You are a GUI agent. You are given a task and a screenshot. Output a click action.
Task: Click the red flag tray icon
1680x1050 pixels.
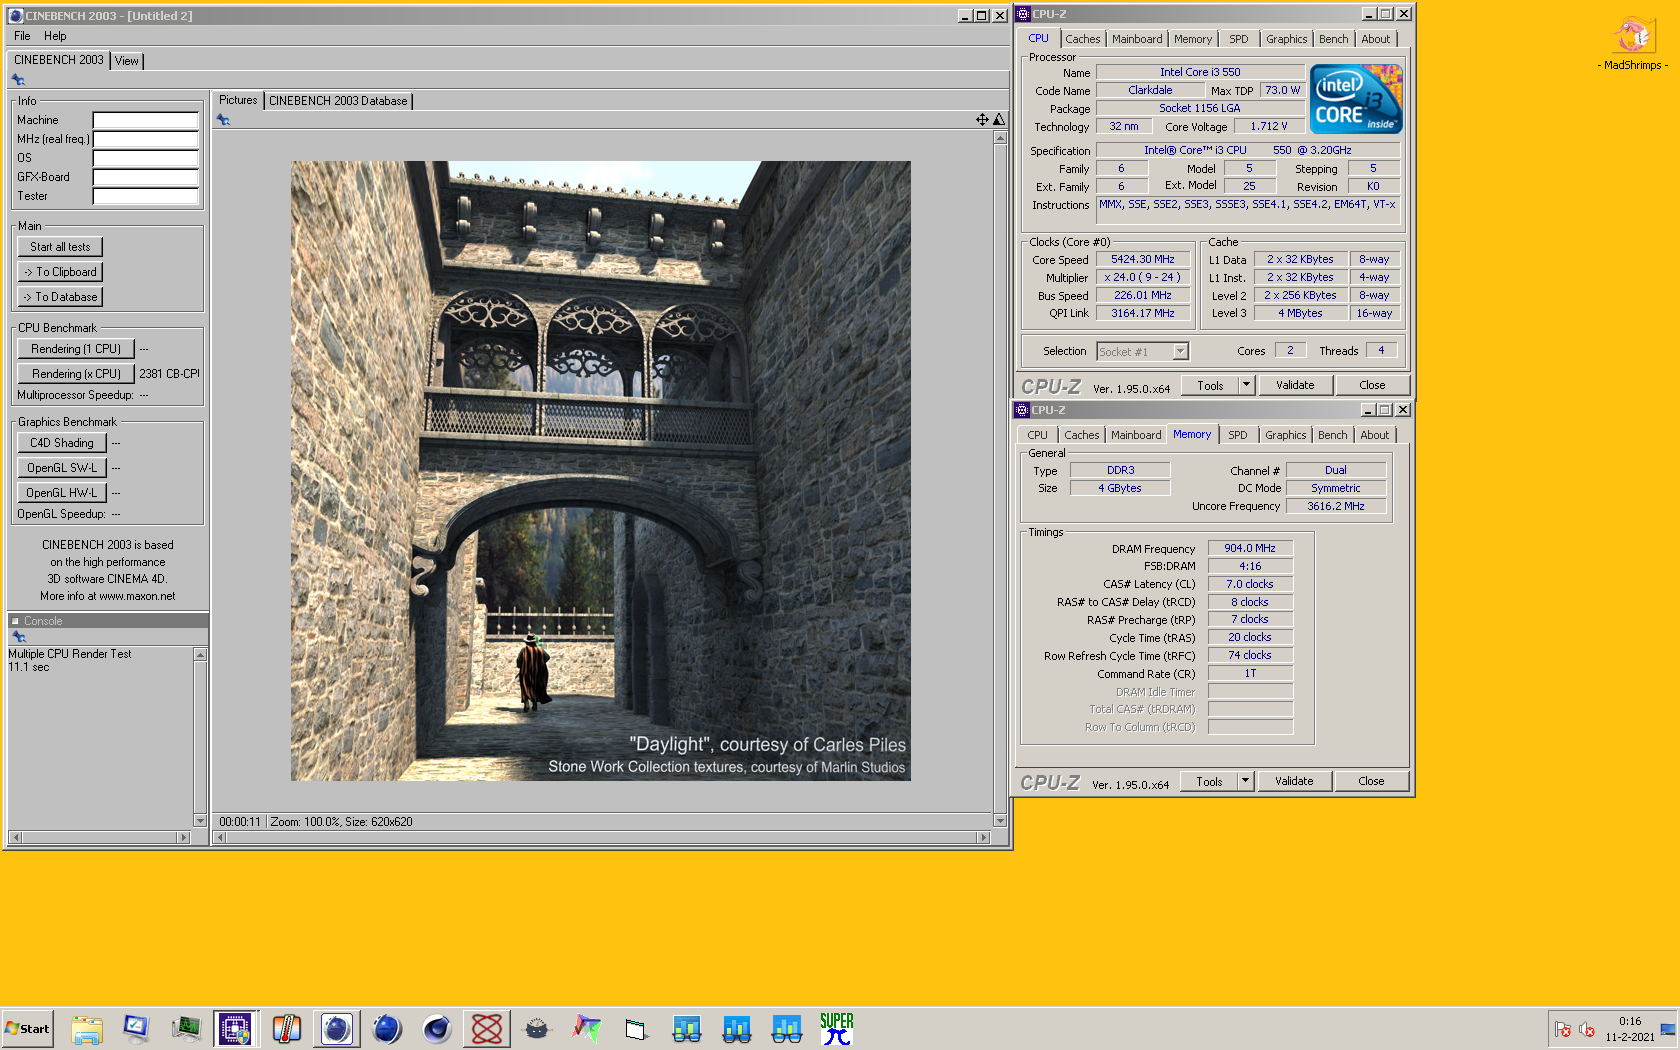(x=1563, y=1029)
